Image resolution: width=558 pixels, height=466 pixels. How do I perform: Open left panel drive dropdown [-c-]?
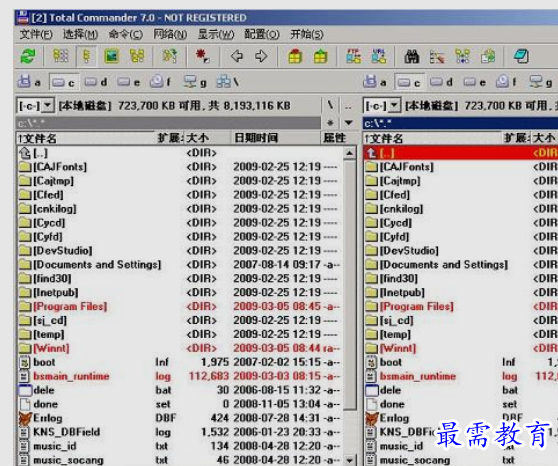[x=35, y=105]
